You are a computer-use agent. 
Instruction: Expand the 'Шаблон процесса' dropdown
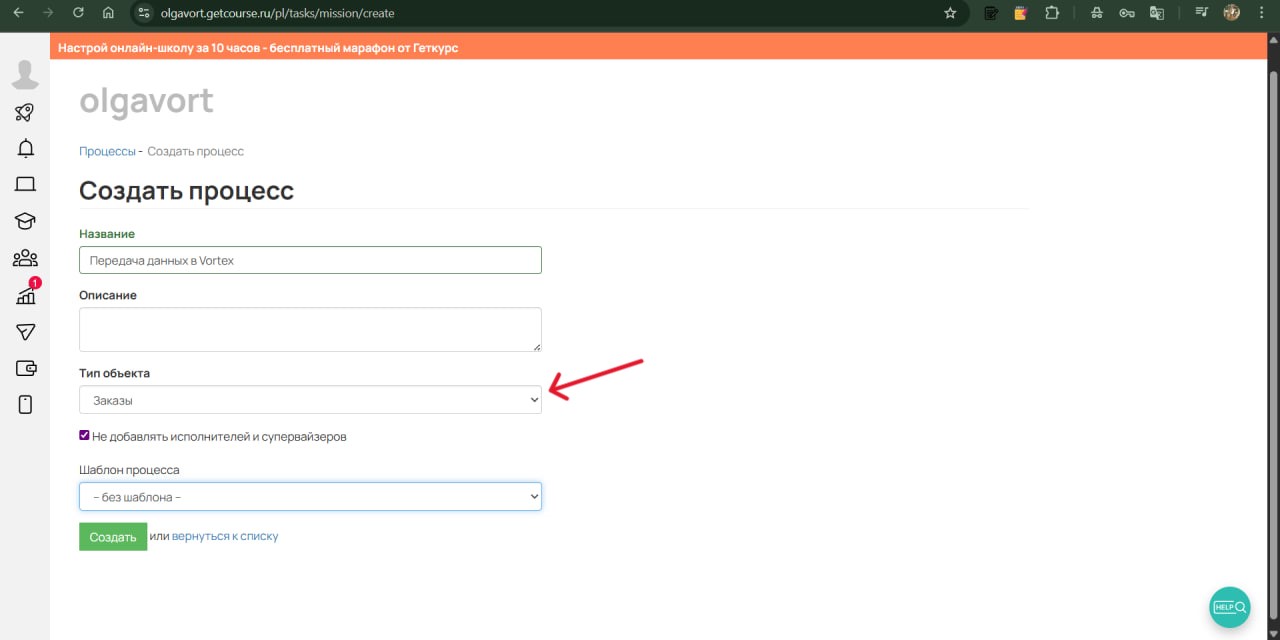310,497
